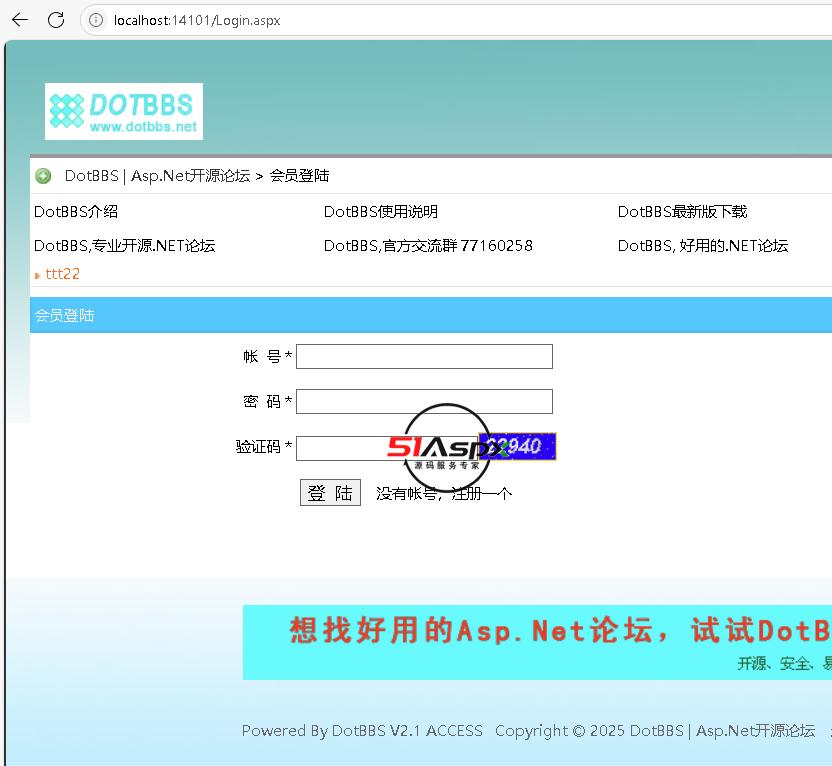The width and height of the screenshot is (832, 766).
Task: Click the DOTBBS logo image
Action: click(x=124, y=111)
